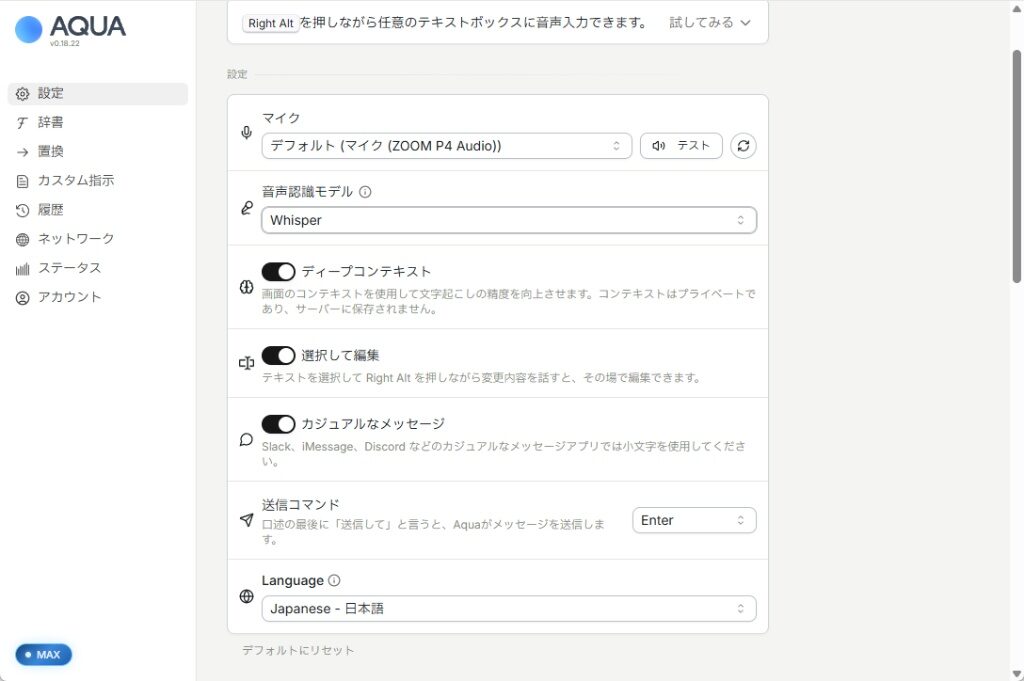
Task: Click the 音声認識モデル info icon
Action: (x=365, y=192)
